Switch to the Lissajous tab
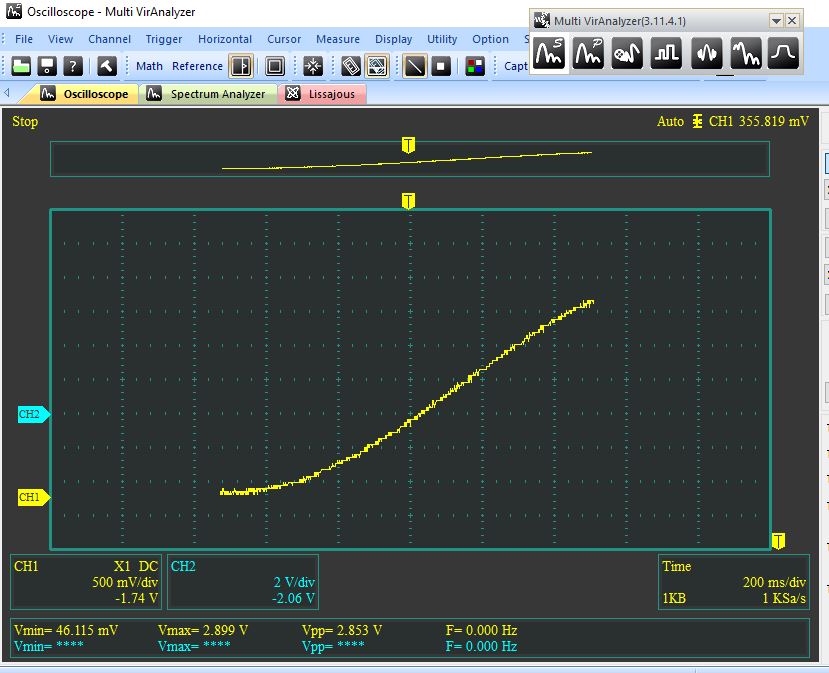This screenshot has width=829, height=673. pos(321,94)
